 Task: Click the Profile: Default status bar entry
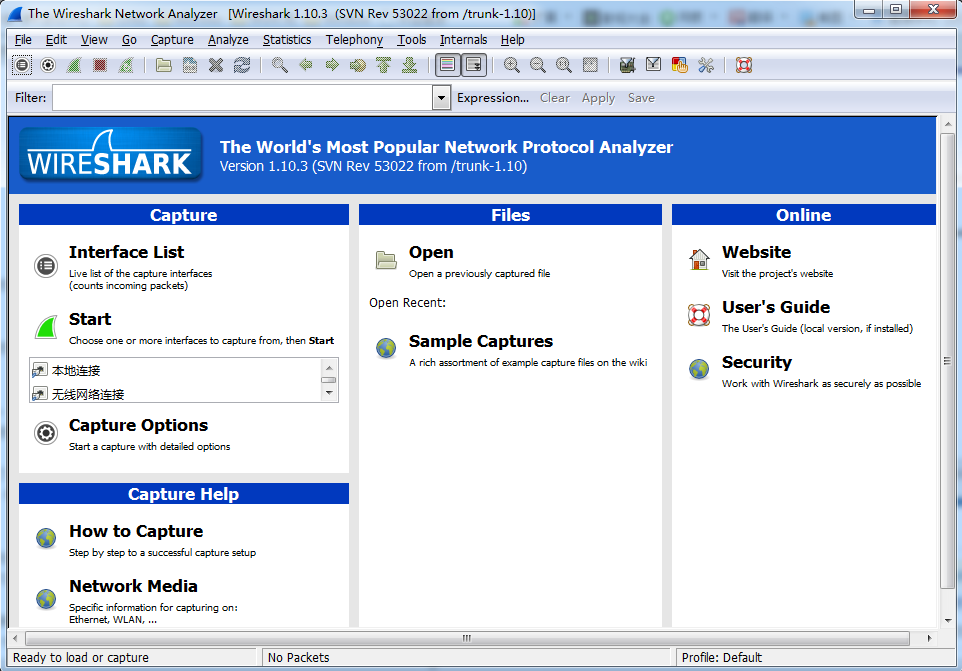[x=722, y=658]
